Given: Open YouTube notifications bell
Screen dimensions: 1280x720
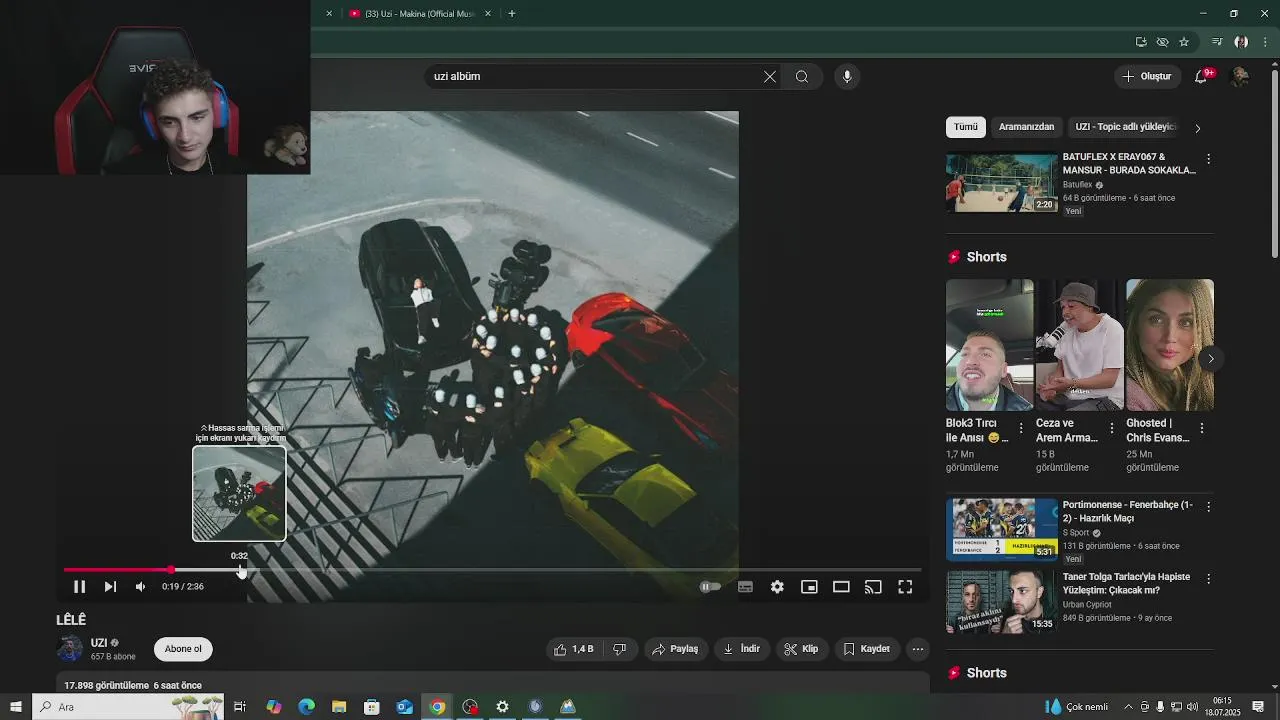Looking at the screenshot, I should click(1202, 77).
